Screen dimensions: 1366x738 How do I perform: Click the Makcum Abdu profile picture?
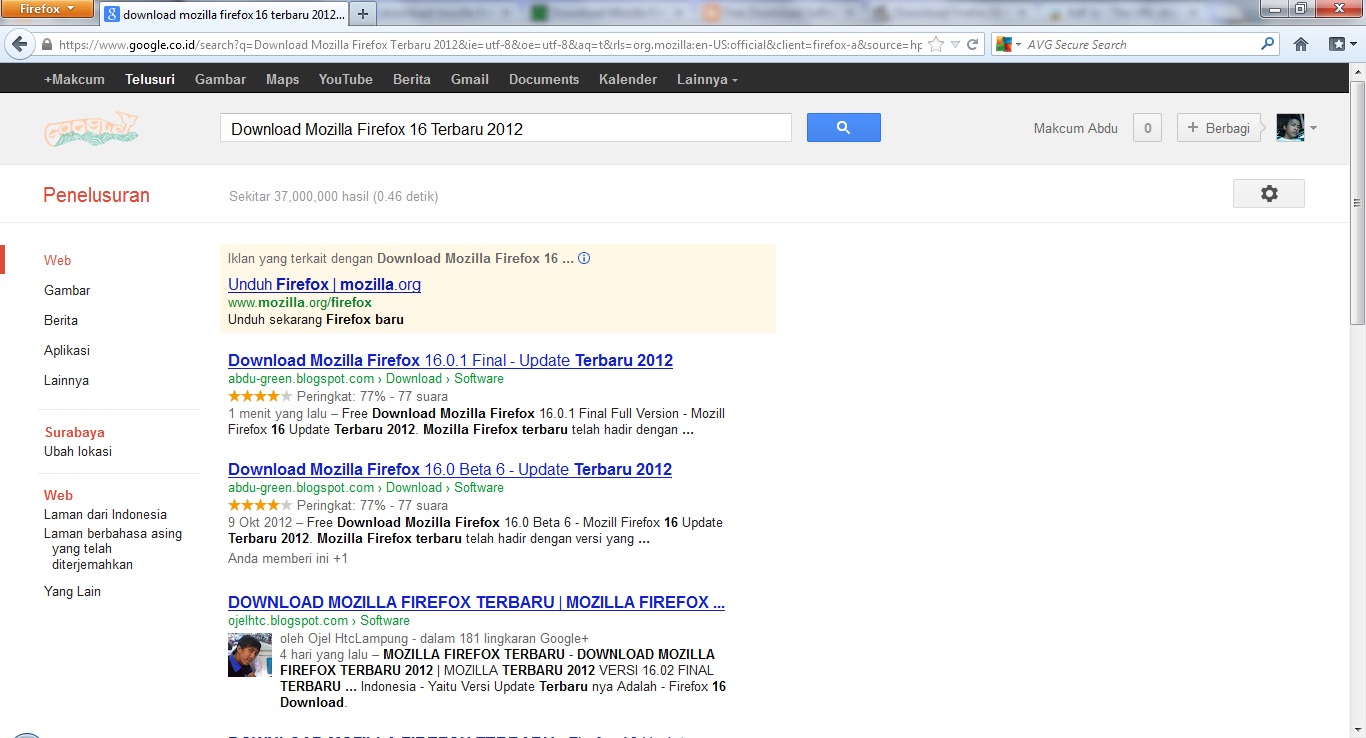pyautogui.click(x=1290, y=128)
